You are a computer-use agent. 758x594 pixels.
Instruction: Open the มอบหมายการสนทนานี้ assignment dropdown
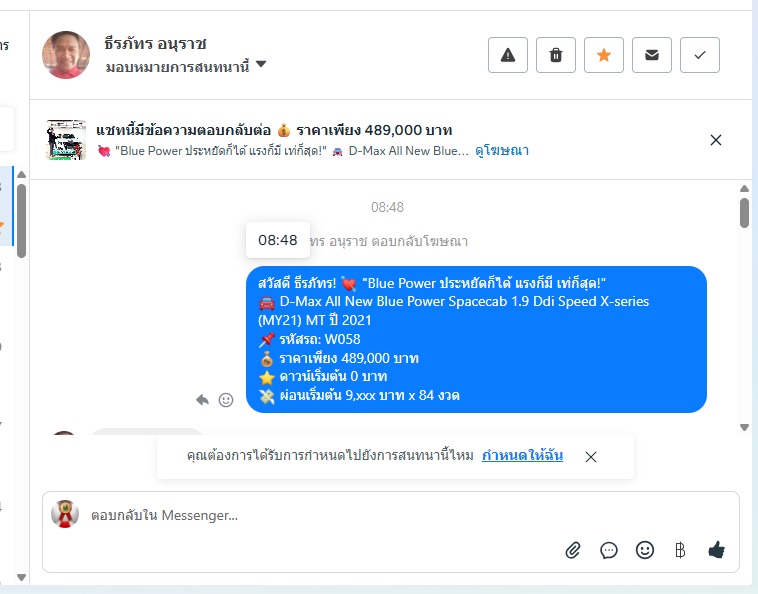pos(186,66)
